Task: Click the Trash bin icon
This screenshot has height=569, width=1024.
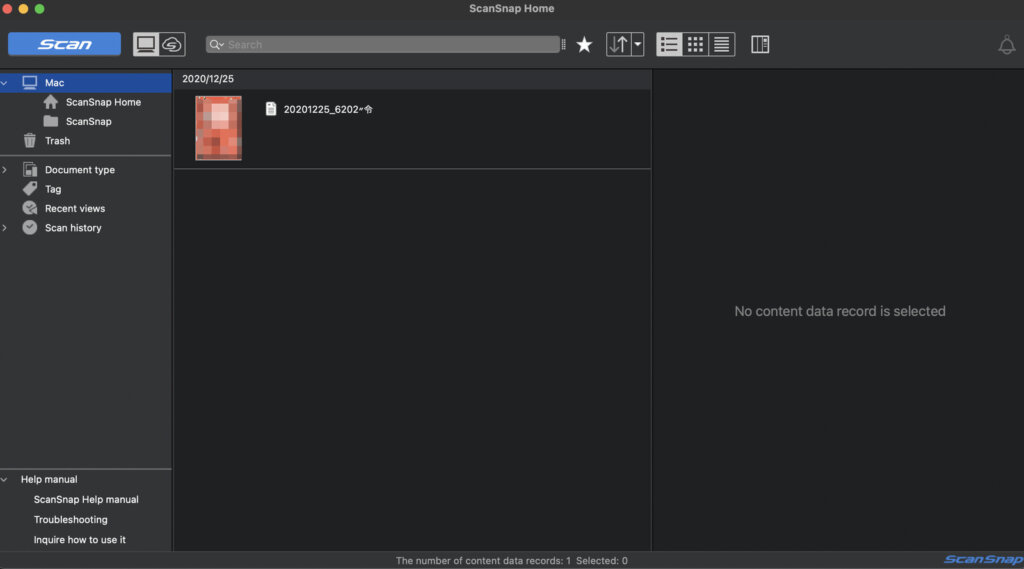Action: coord(29,140)
